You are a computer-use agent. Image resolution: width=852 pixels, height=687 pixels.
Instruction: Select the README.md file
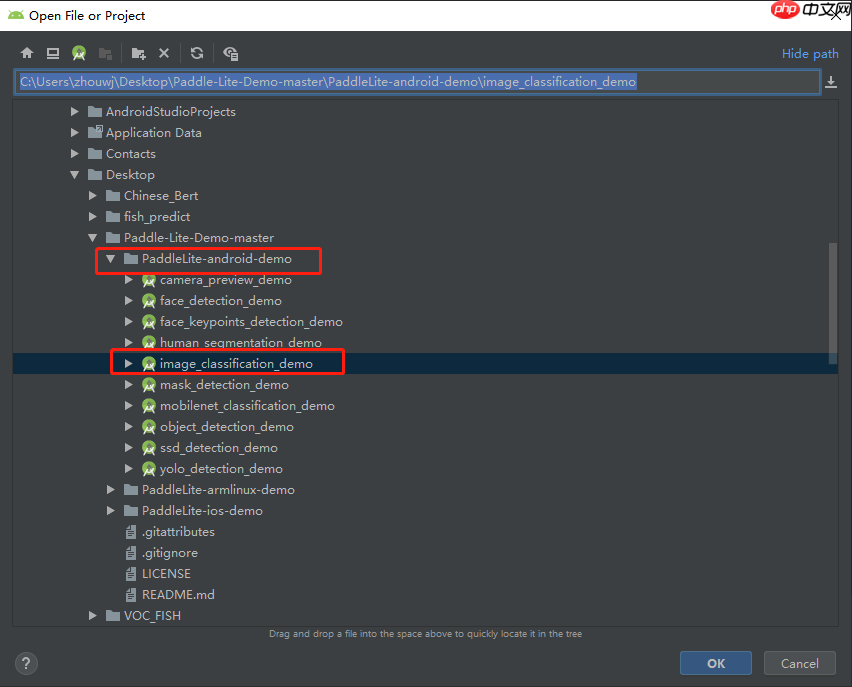point(177,595)
